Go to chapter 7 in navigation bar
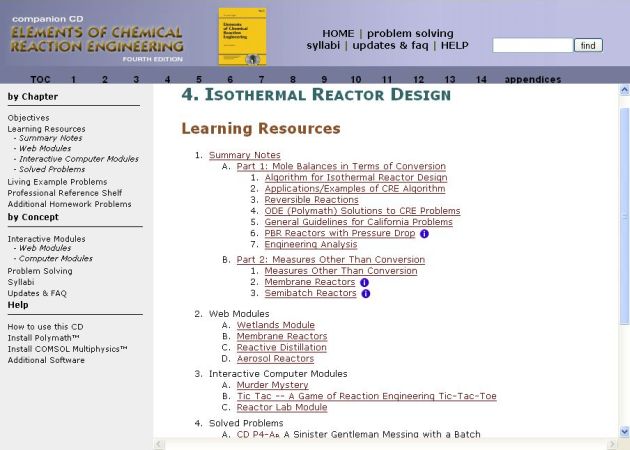This screenshot has height=450, width=630. click(x=261, y=79)
